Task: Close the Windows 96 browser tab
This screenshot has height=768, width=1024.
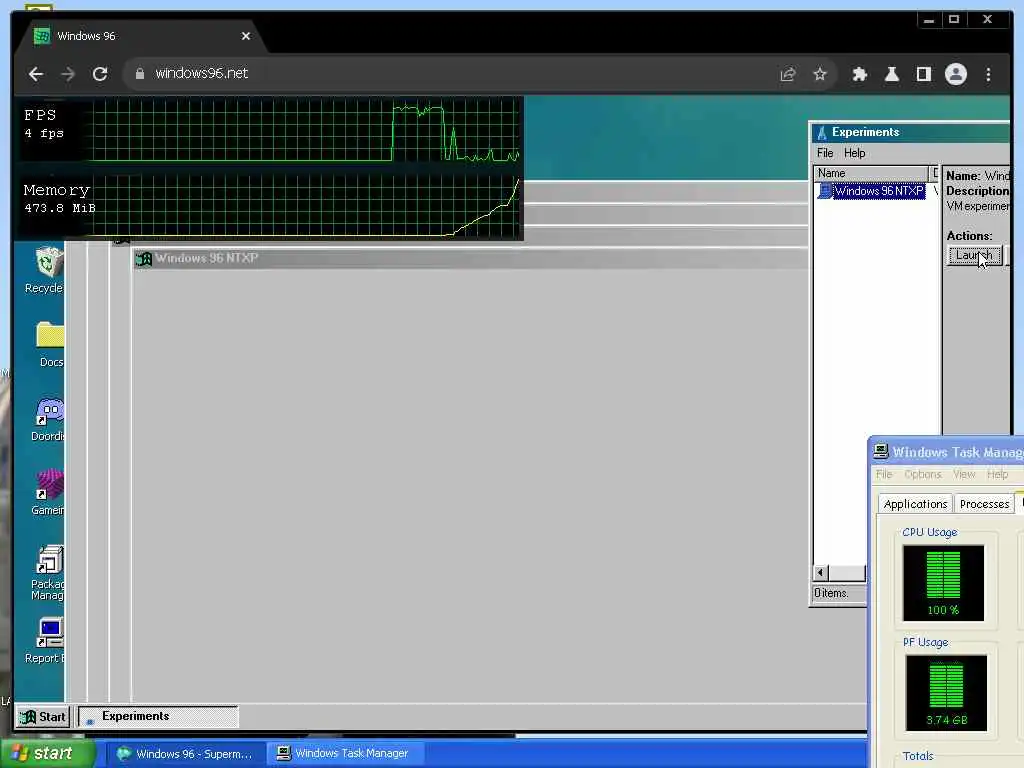Action: pyautogui.click(x=246, y=36)
